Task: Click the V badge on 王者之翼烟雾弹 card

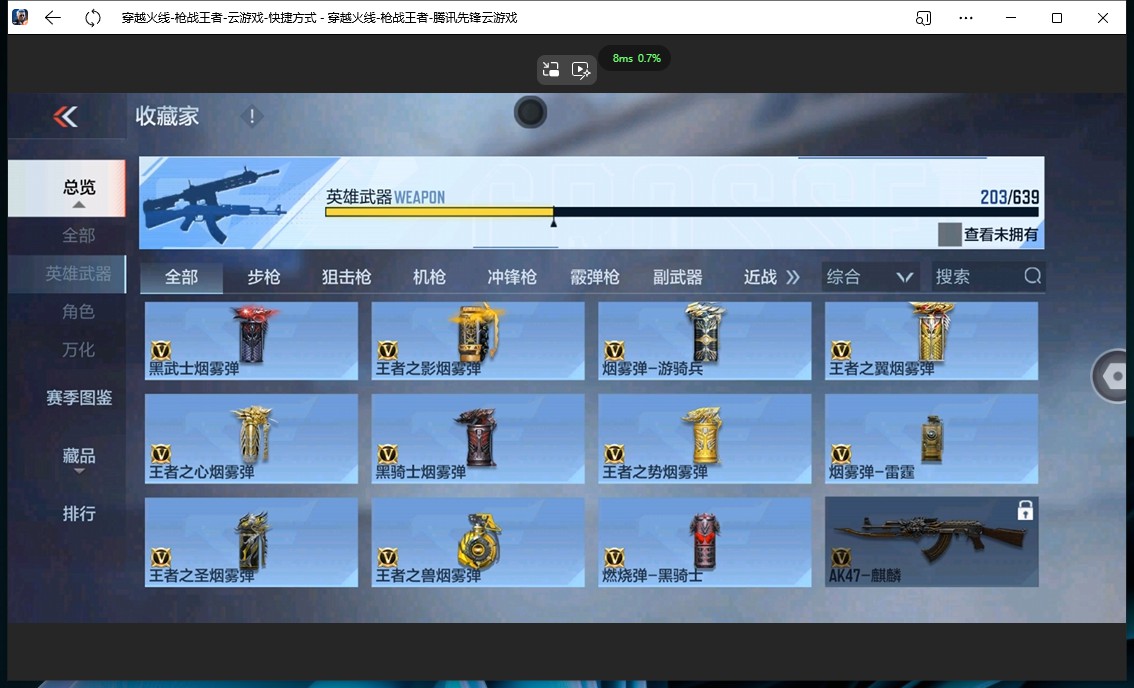Action: click(840, 350)
